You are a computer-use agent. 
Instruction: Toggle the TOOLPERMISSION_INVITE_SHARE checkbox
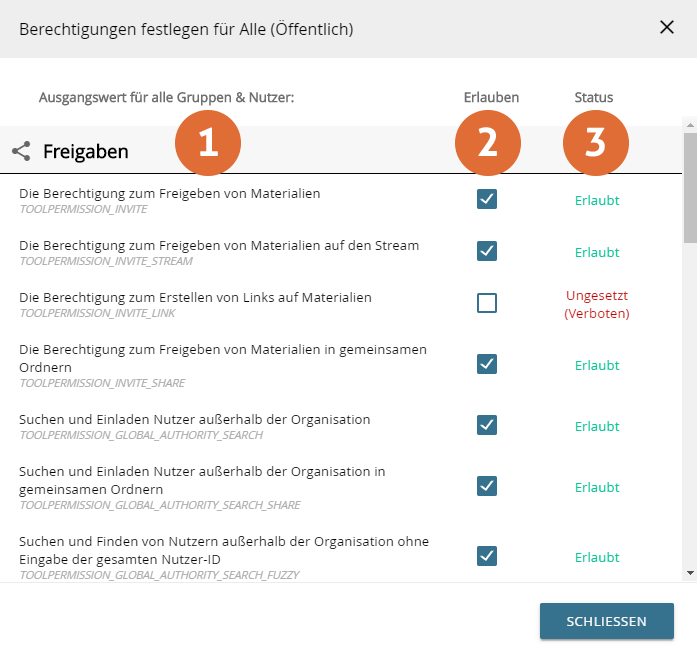click(x=487, y=364)
